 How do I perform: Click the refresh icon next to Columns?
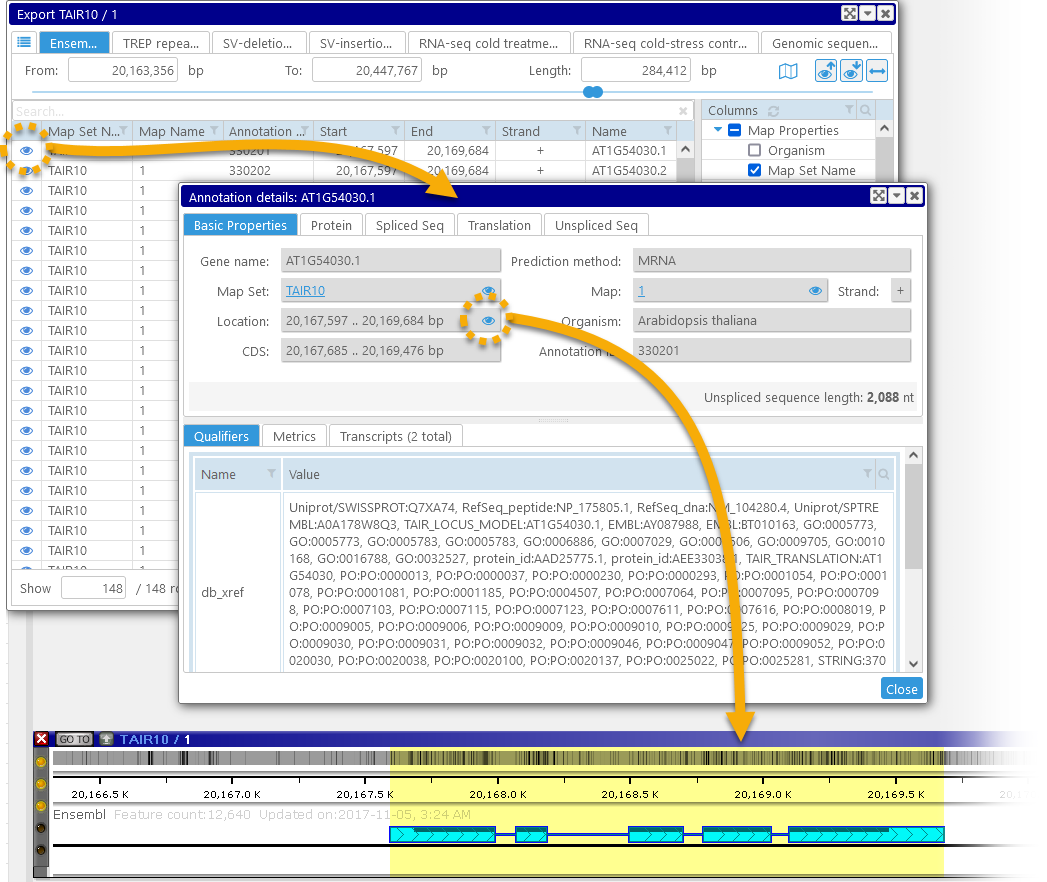pos(773,111)
